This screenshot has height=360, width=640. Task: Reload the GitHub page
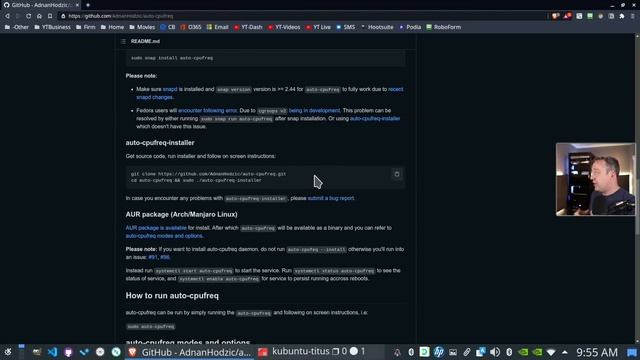[29, 16]
